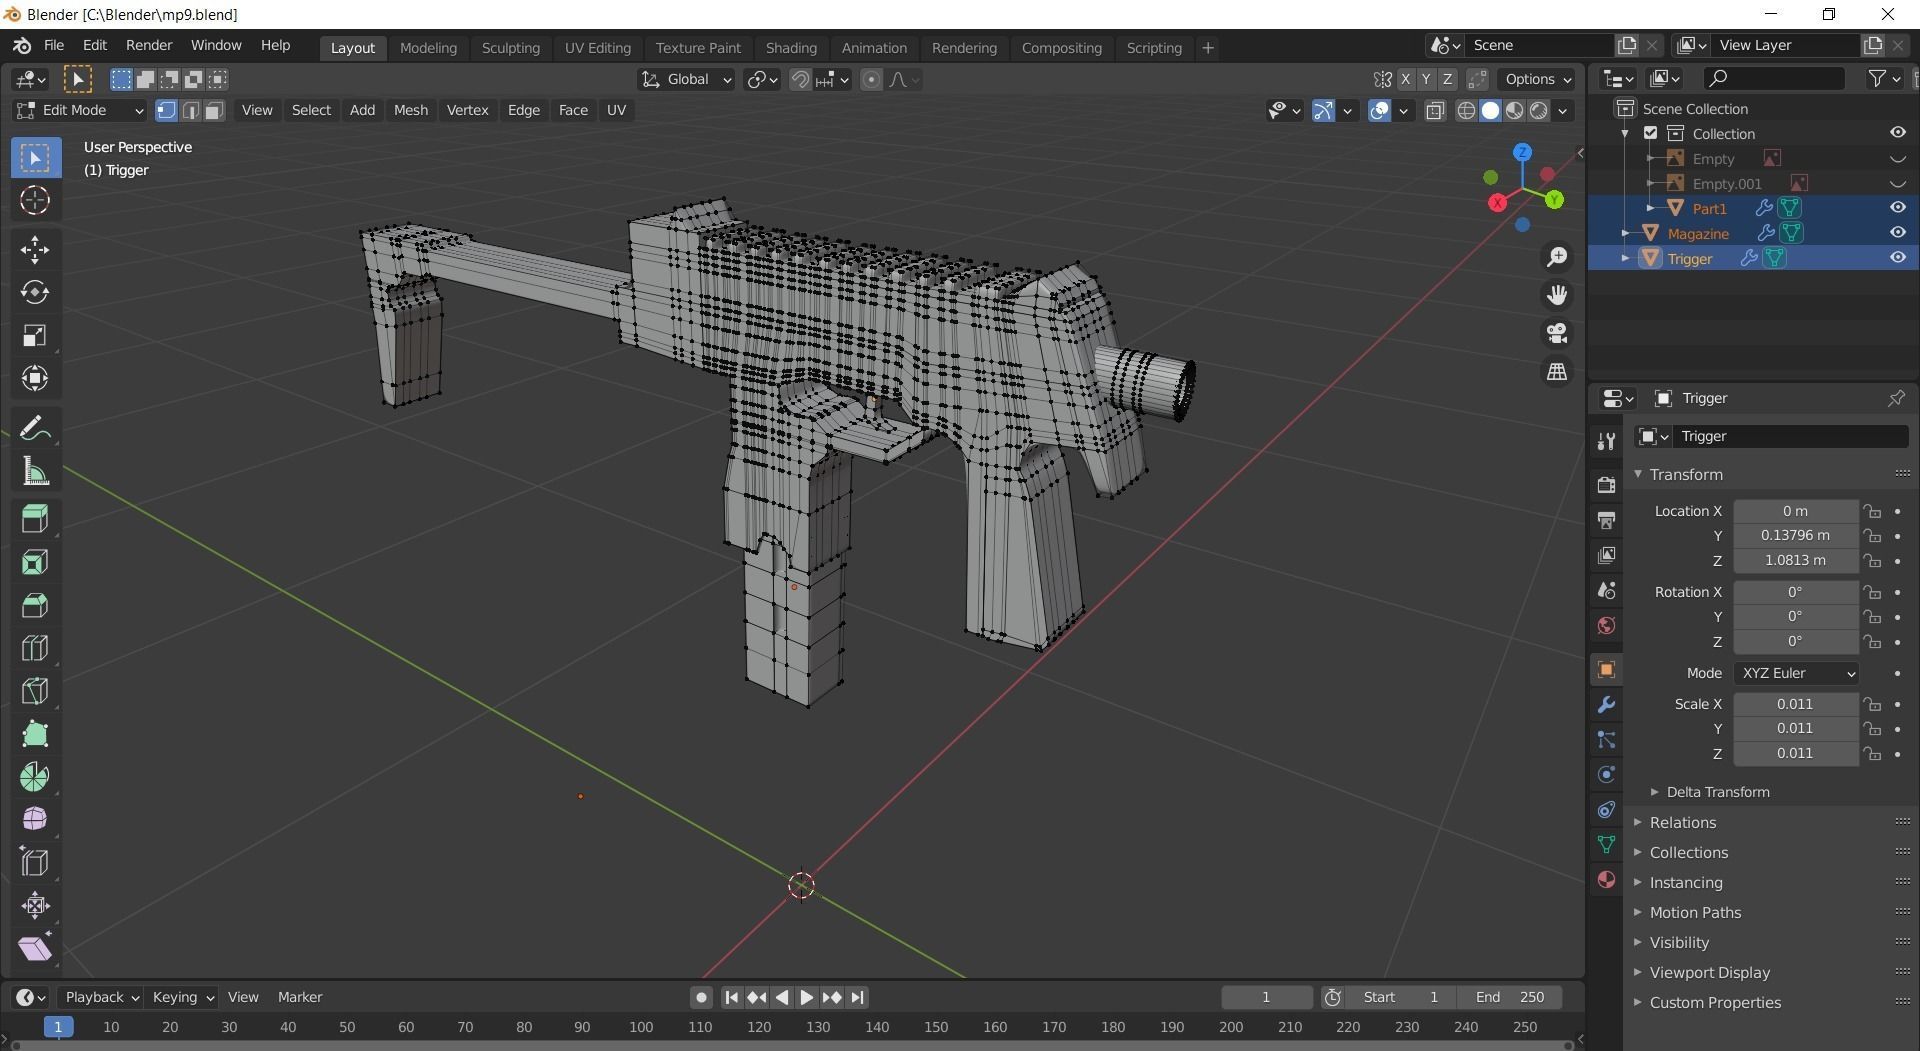Switch to the UV Editing workspace tab

(597, 47)
